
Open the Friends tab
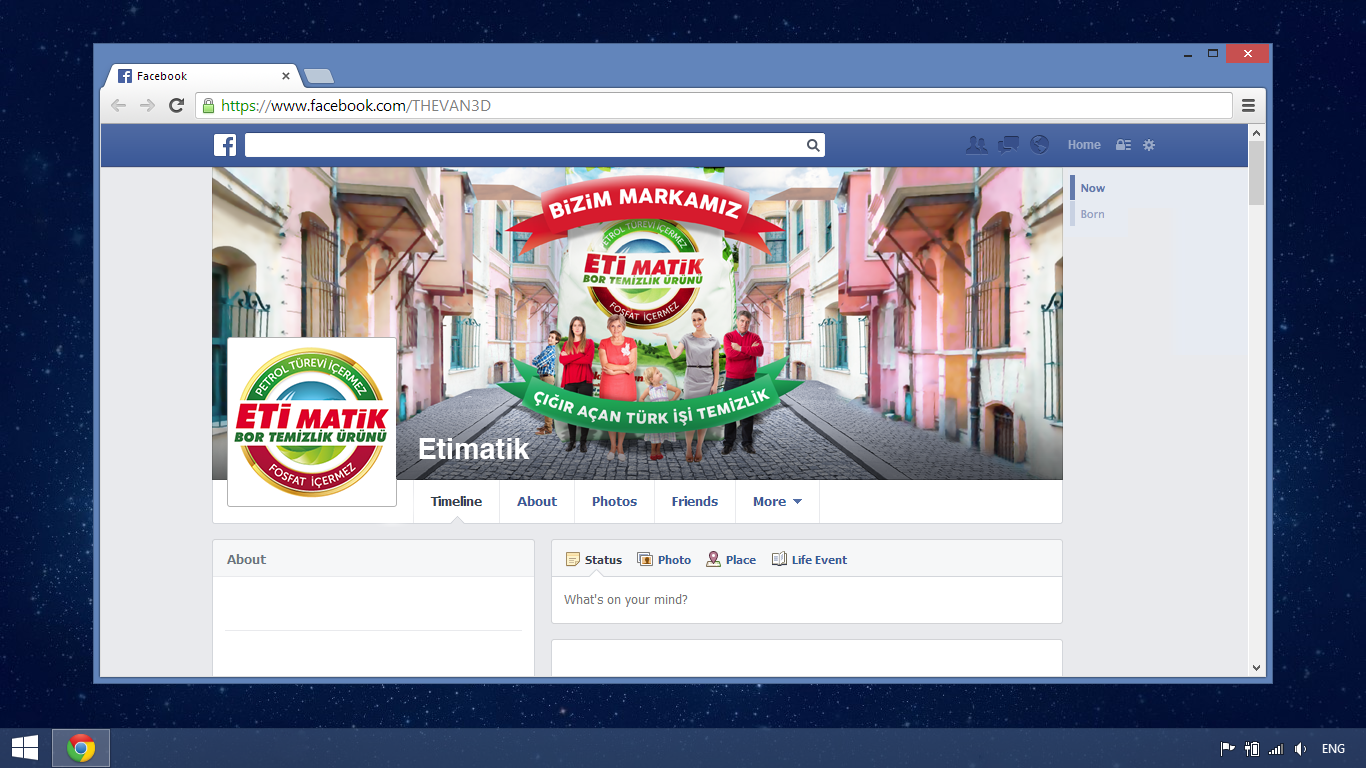(695, 502)
